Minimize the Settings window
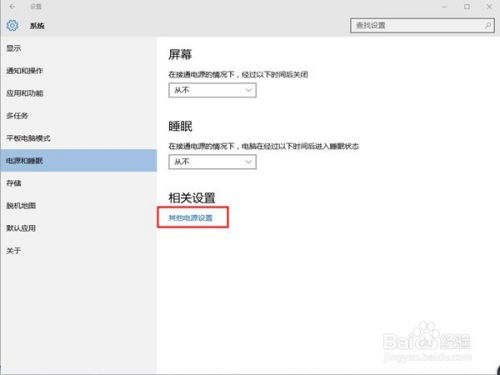The width and height of the screenshot is (500, 375). click(444, 7)
